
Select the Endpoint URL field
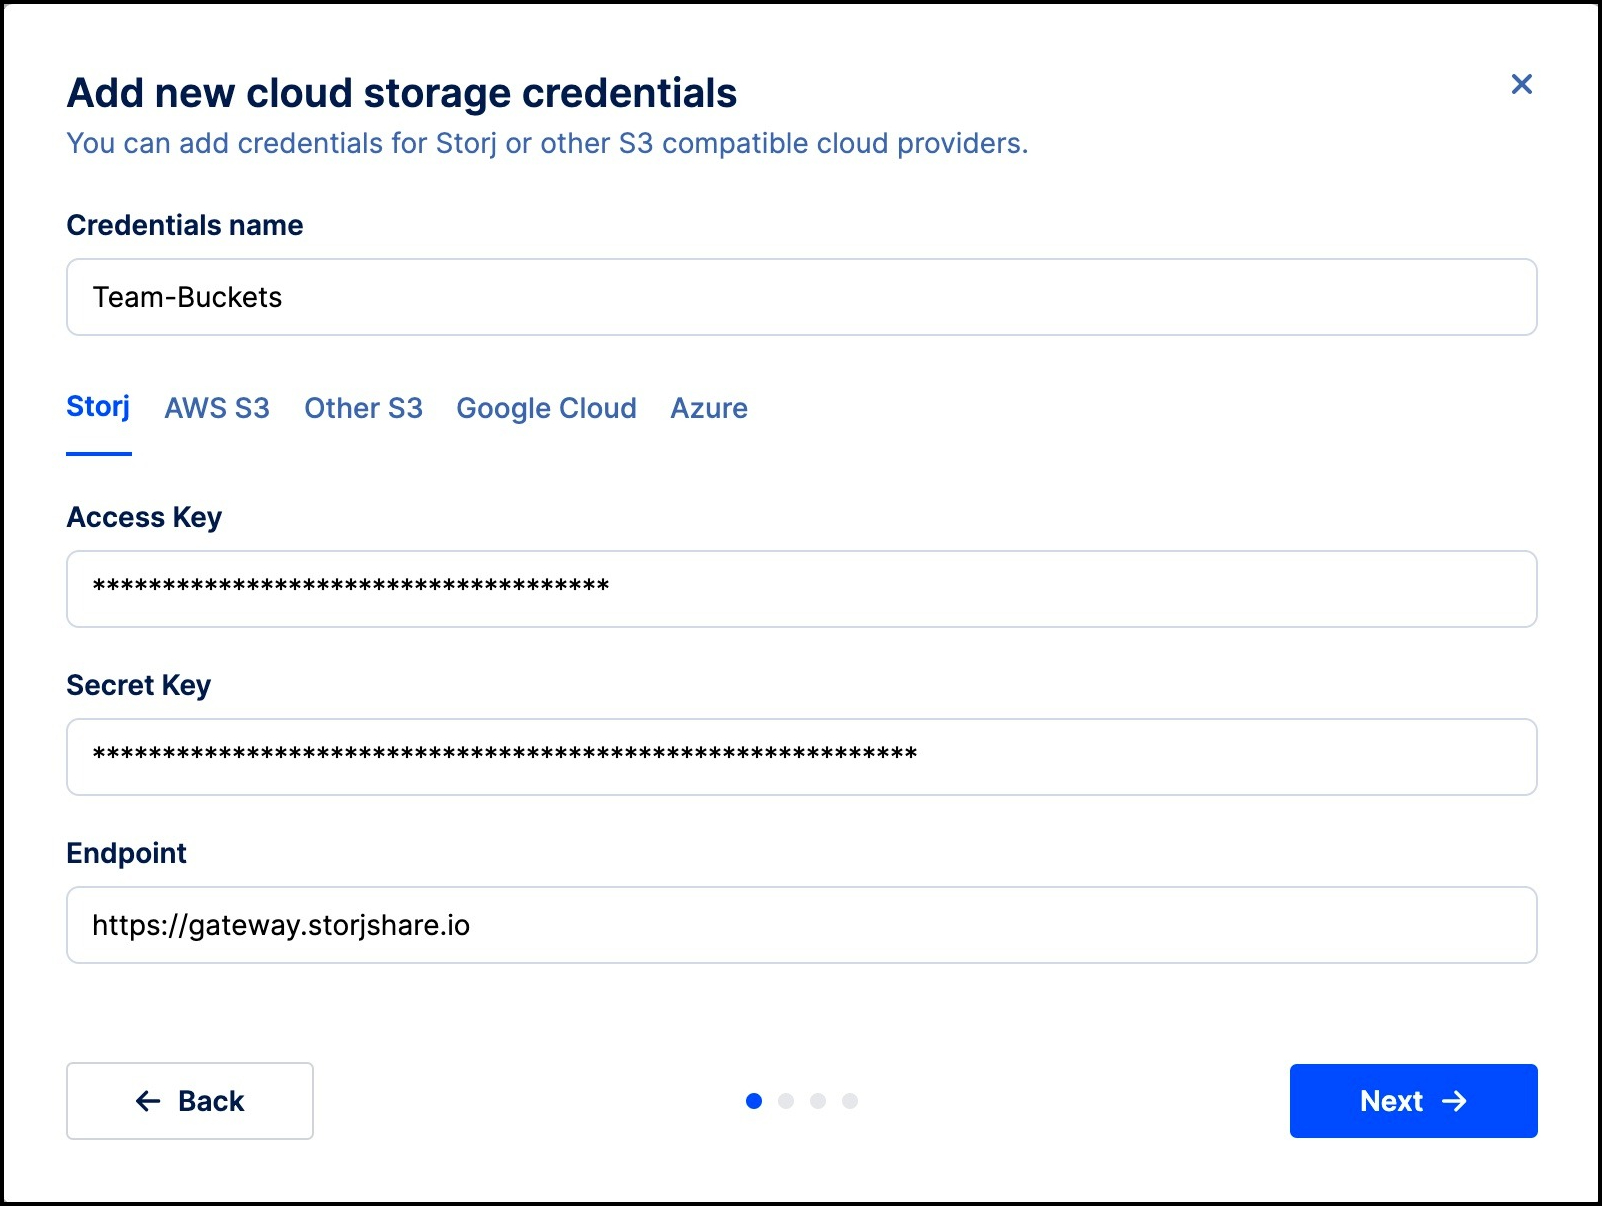click(x=801, y=925)
